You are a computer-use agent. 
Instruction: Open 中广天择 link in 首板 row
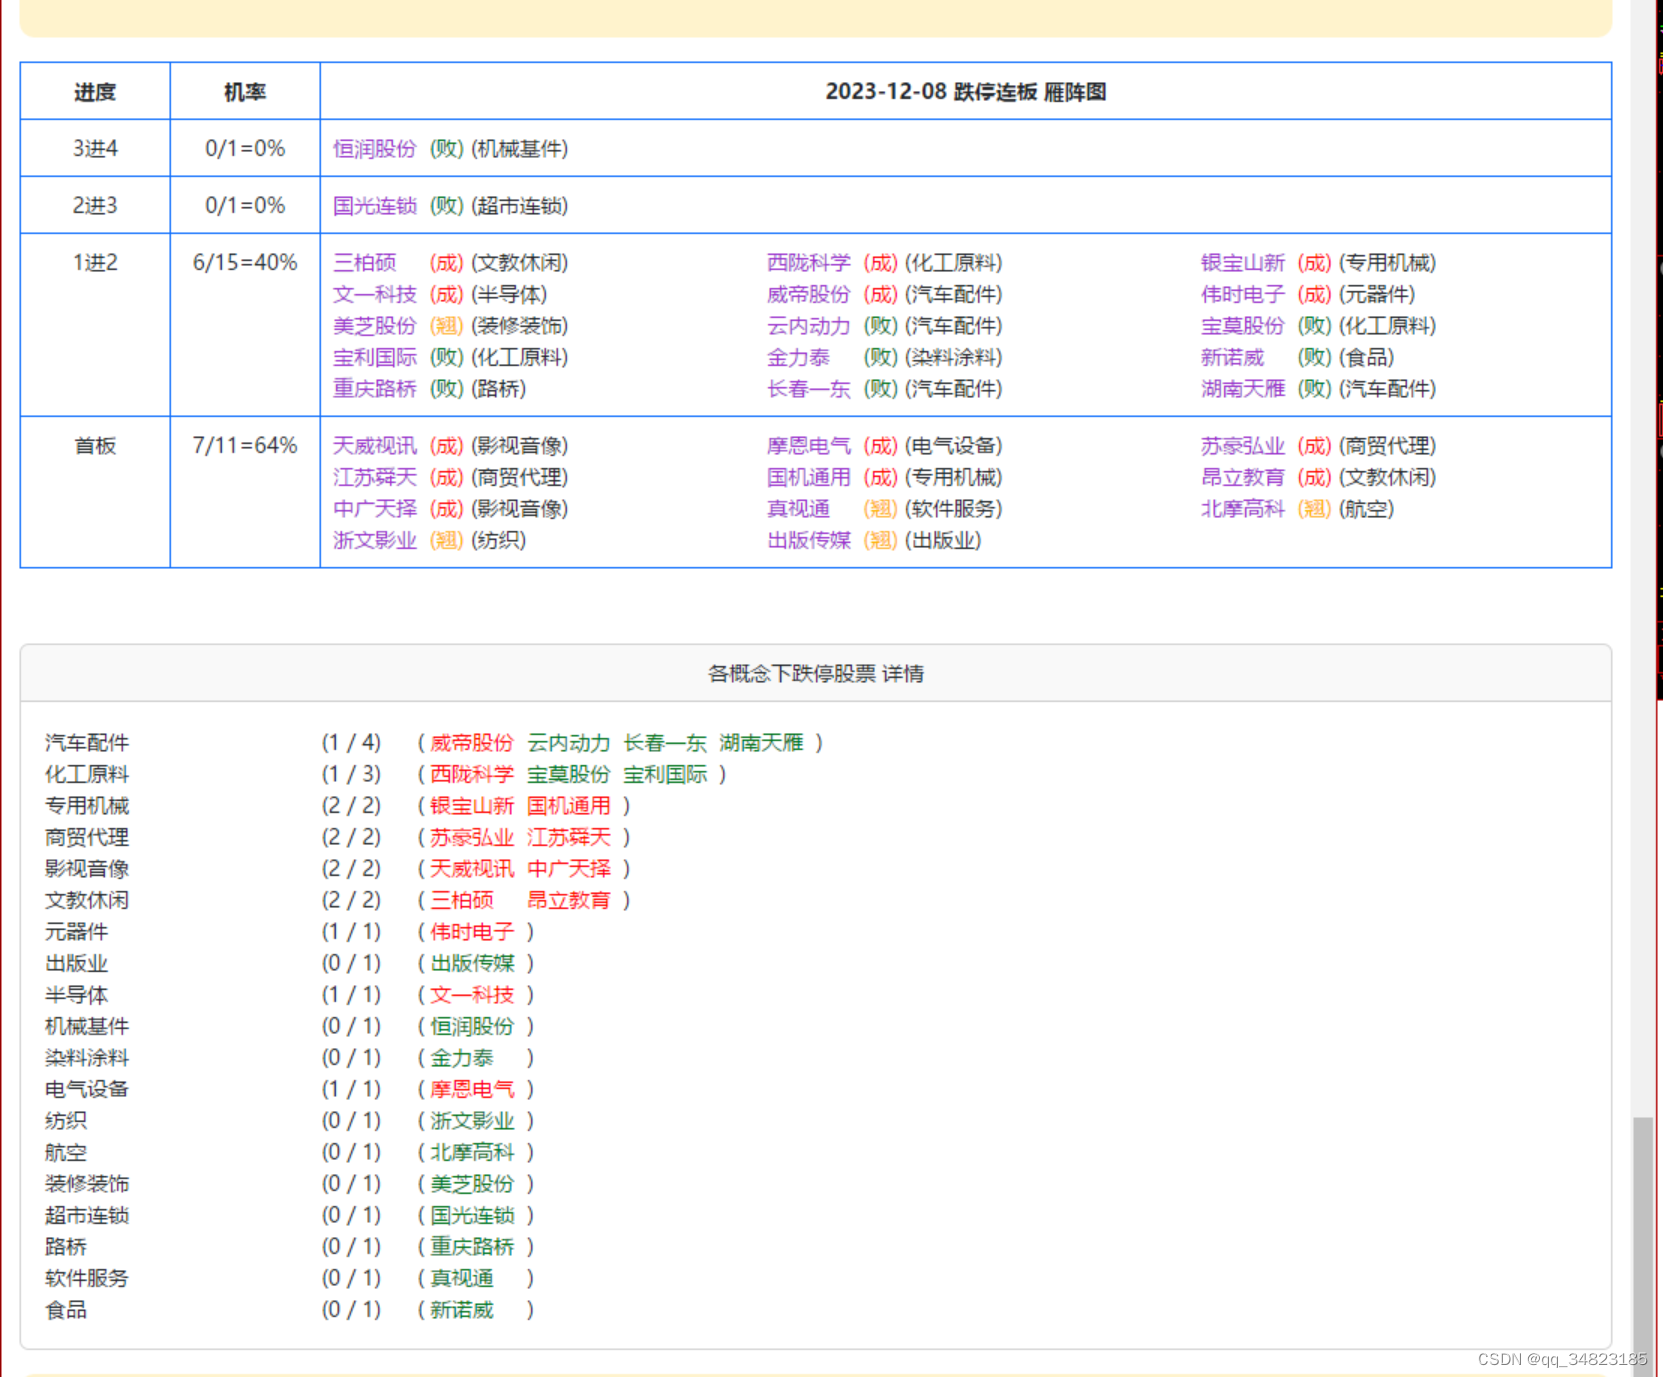point(375,509)
